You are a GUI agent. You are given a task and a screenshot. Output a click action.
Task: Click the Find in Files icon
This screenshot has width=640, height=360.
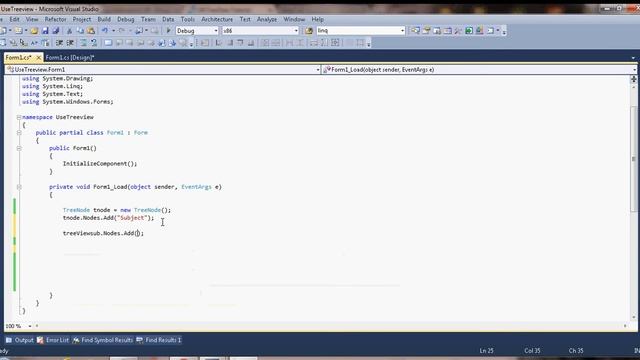[309, 31]
